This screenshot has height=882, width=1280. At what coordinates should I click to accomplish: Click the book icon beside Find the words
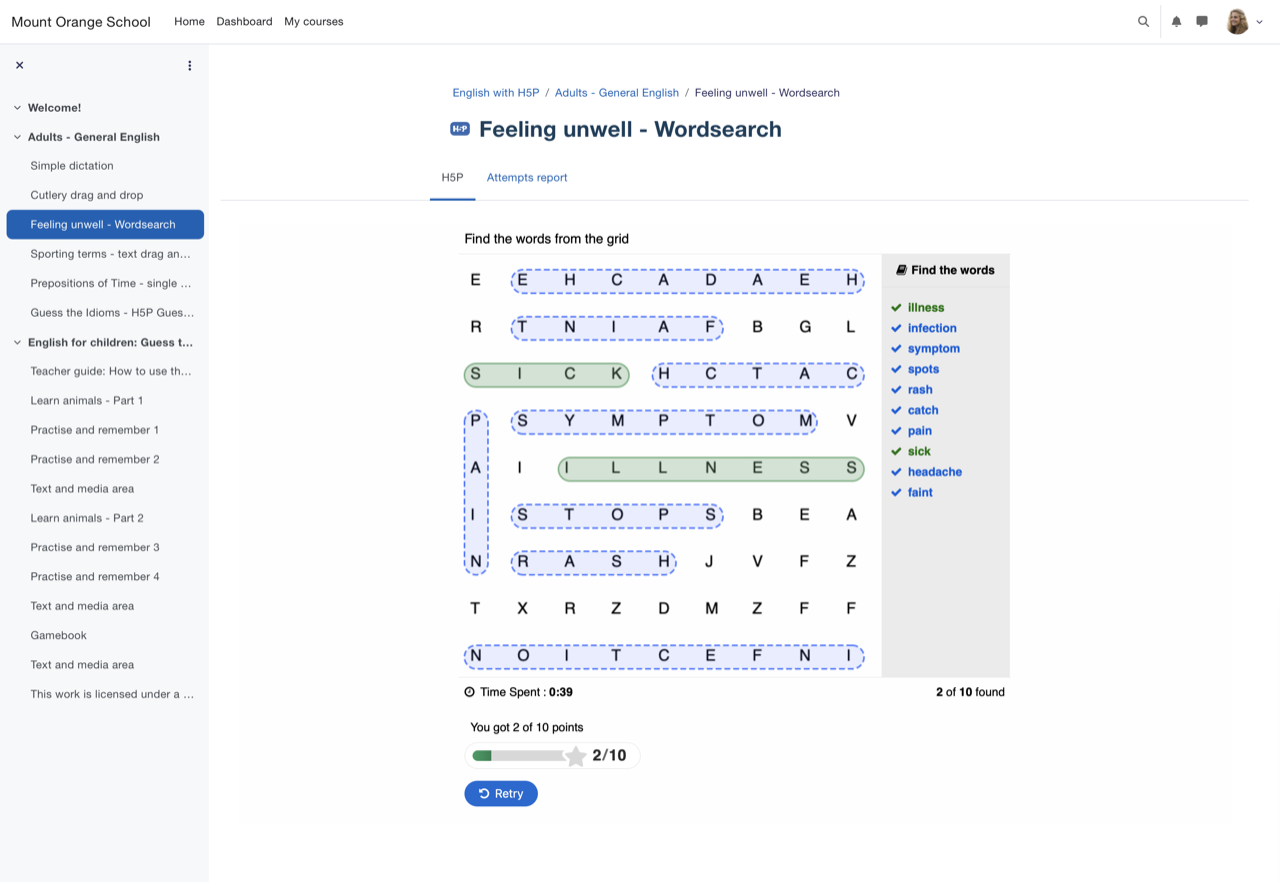pyautogui.click(x=901, y=270)
